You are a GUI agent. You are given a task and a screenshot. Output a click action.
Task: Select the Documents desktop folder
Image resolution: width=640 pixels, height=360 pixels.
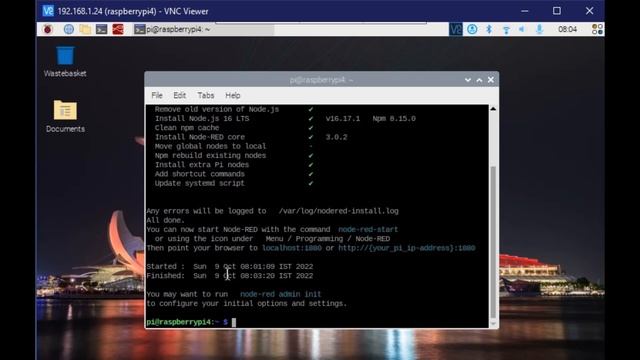[x=65, y=116]
